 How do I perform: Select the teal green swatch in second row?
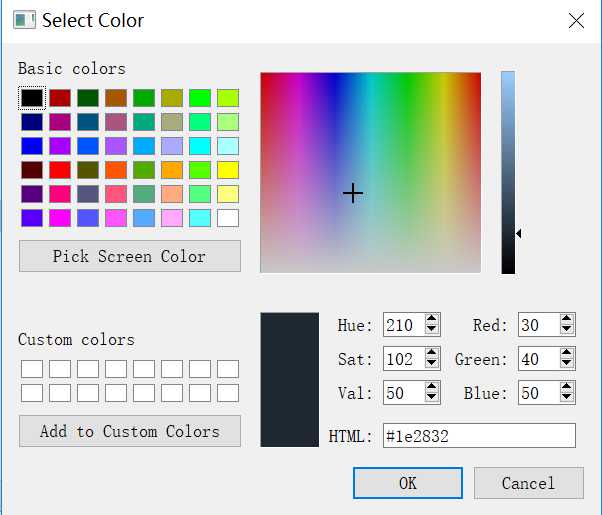tap(144, 122)
